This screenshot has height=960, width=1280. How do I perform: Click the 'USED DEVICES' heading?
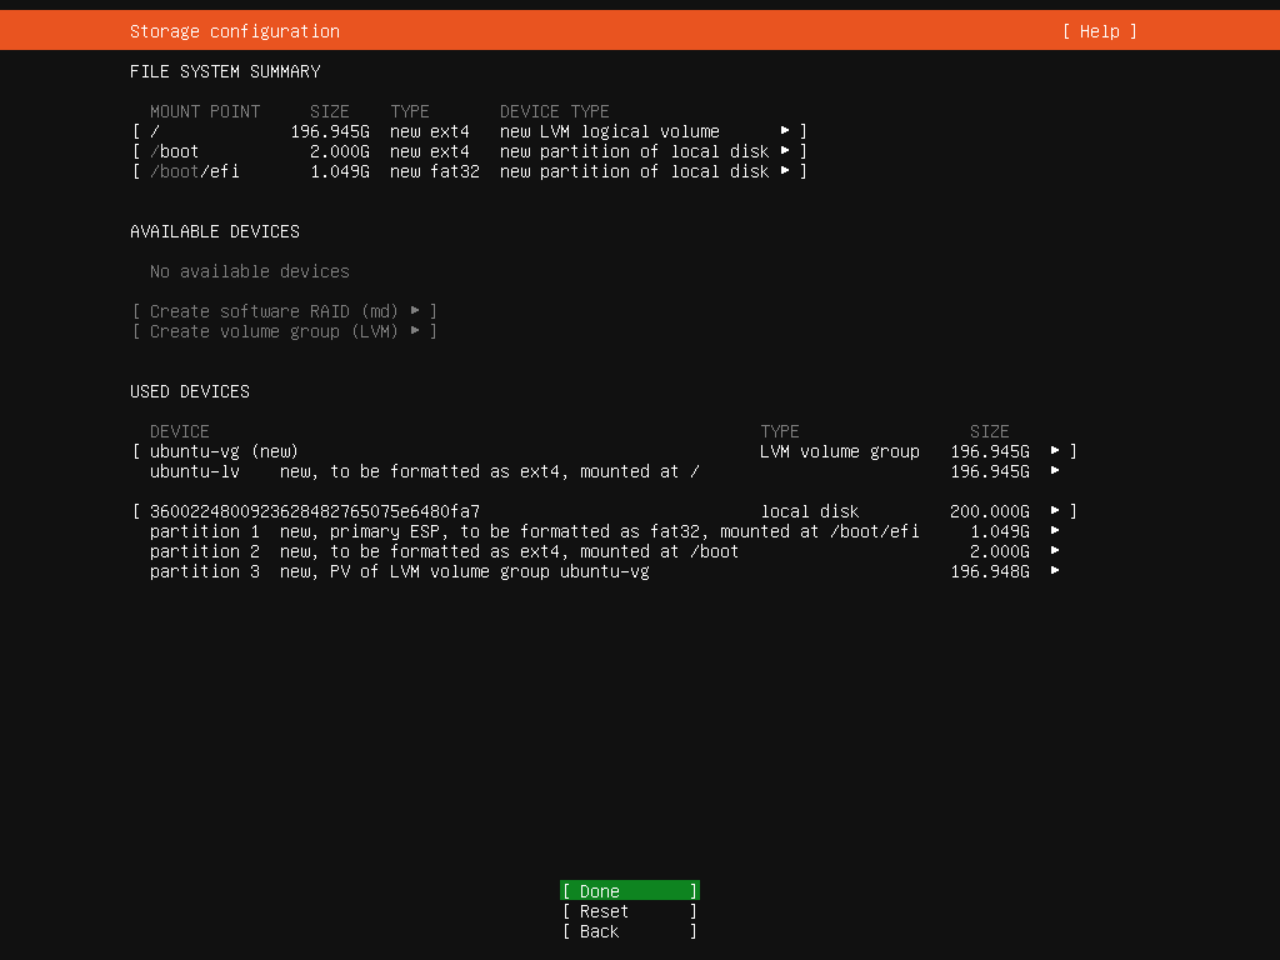coord(189,391)
